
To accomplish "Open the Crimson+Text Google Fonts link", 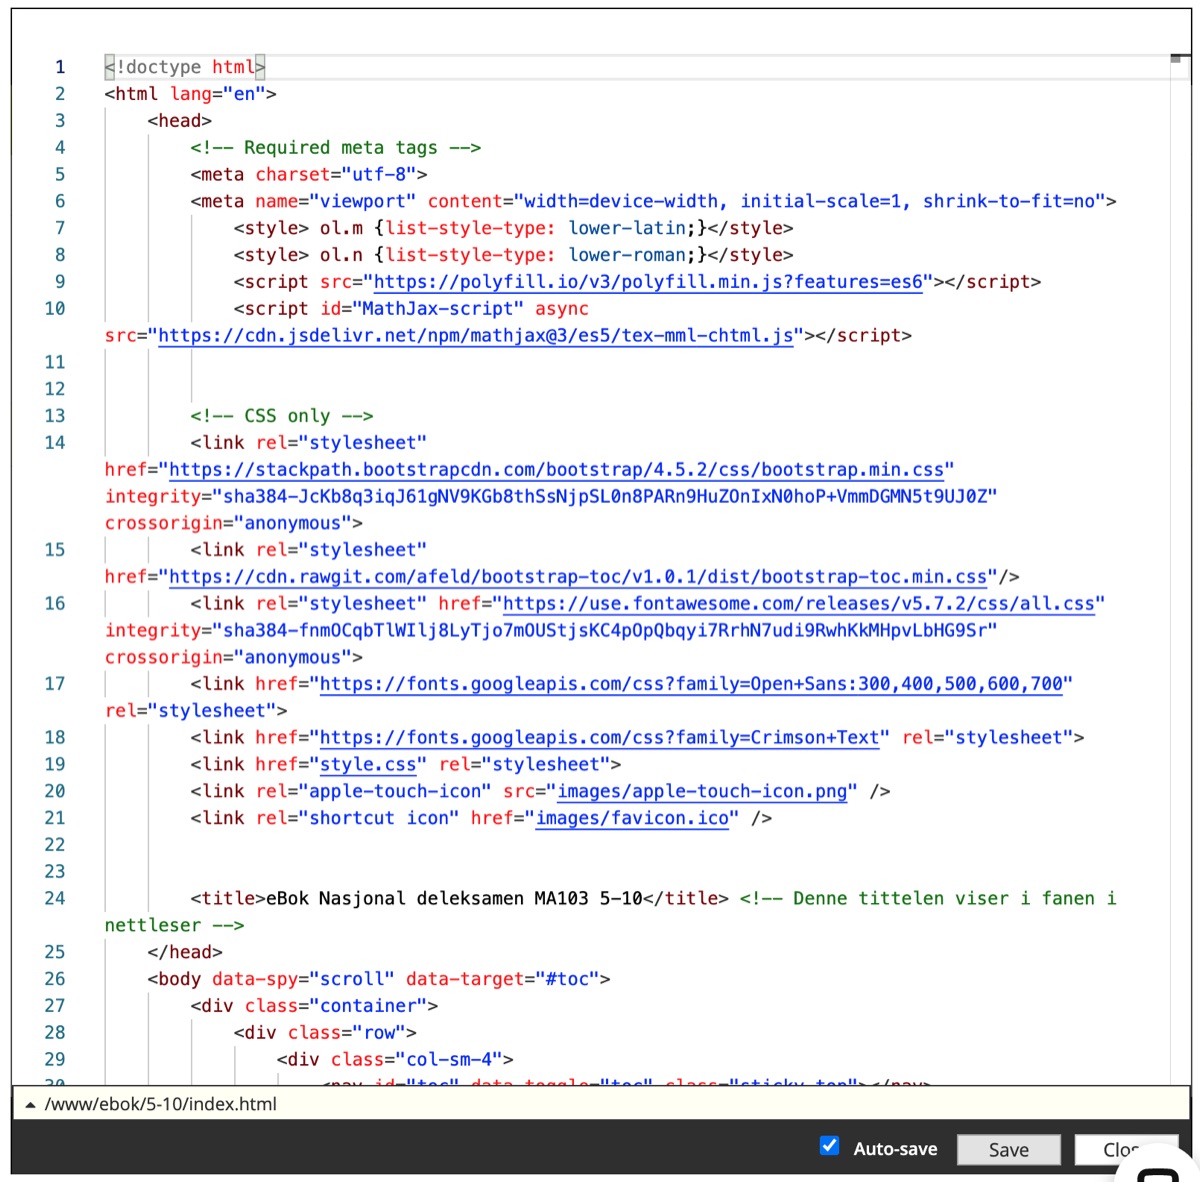I will pos(599,738).
